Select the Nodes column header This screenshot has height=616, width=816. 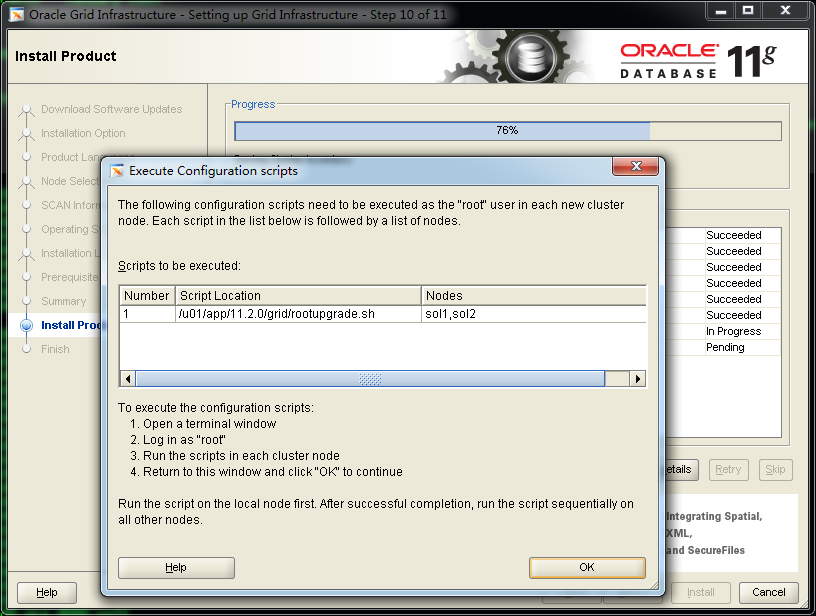point(533,296)
